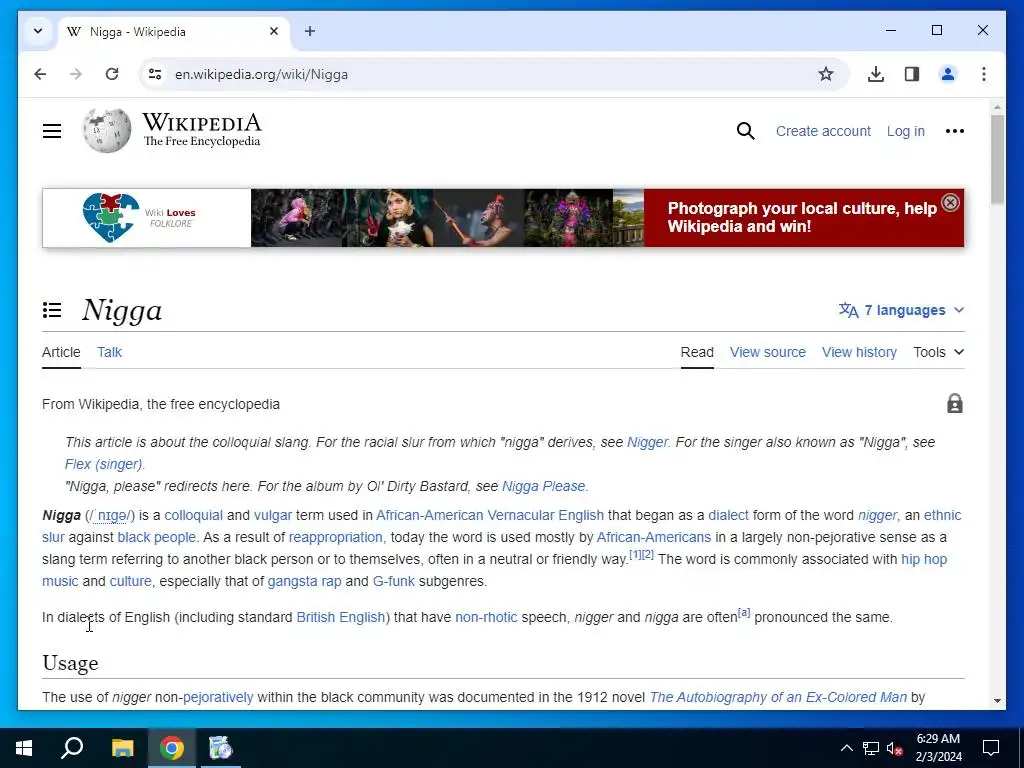1024x768 pixels.
Task: Open the three-dot personal tools menu
Action: coord(954,131)
